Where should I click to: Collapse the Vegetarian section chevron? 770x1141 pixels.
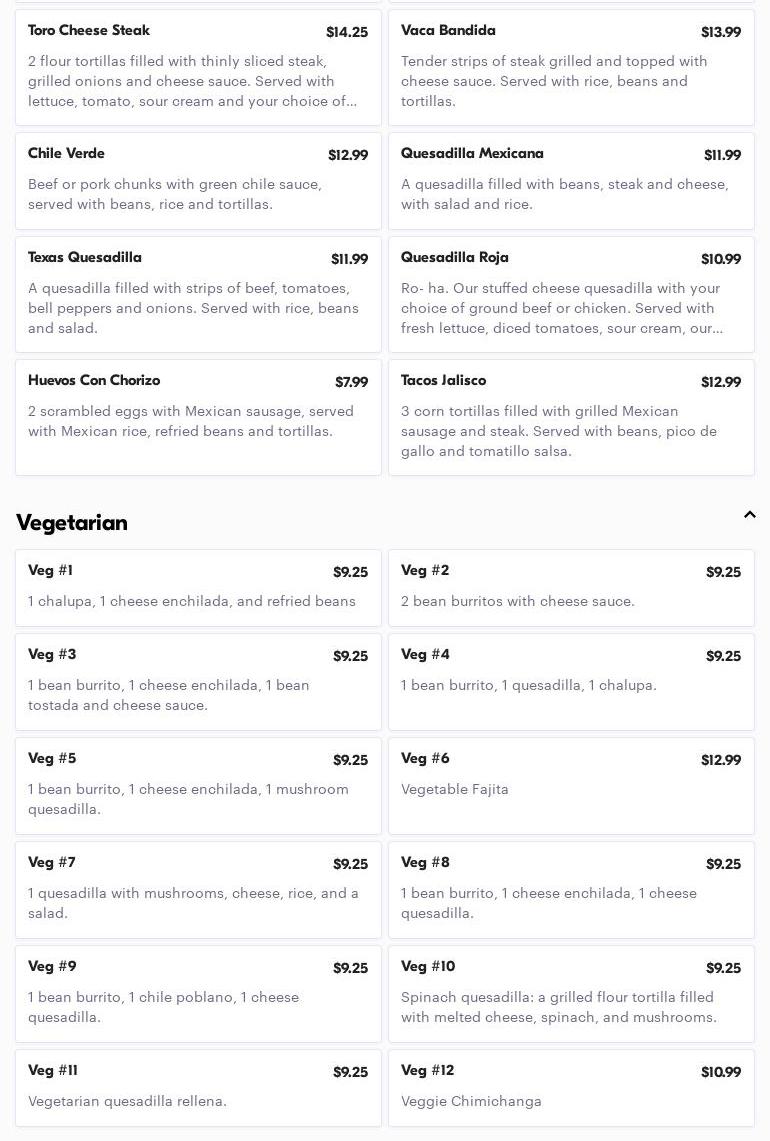(x=749, y=515)
